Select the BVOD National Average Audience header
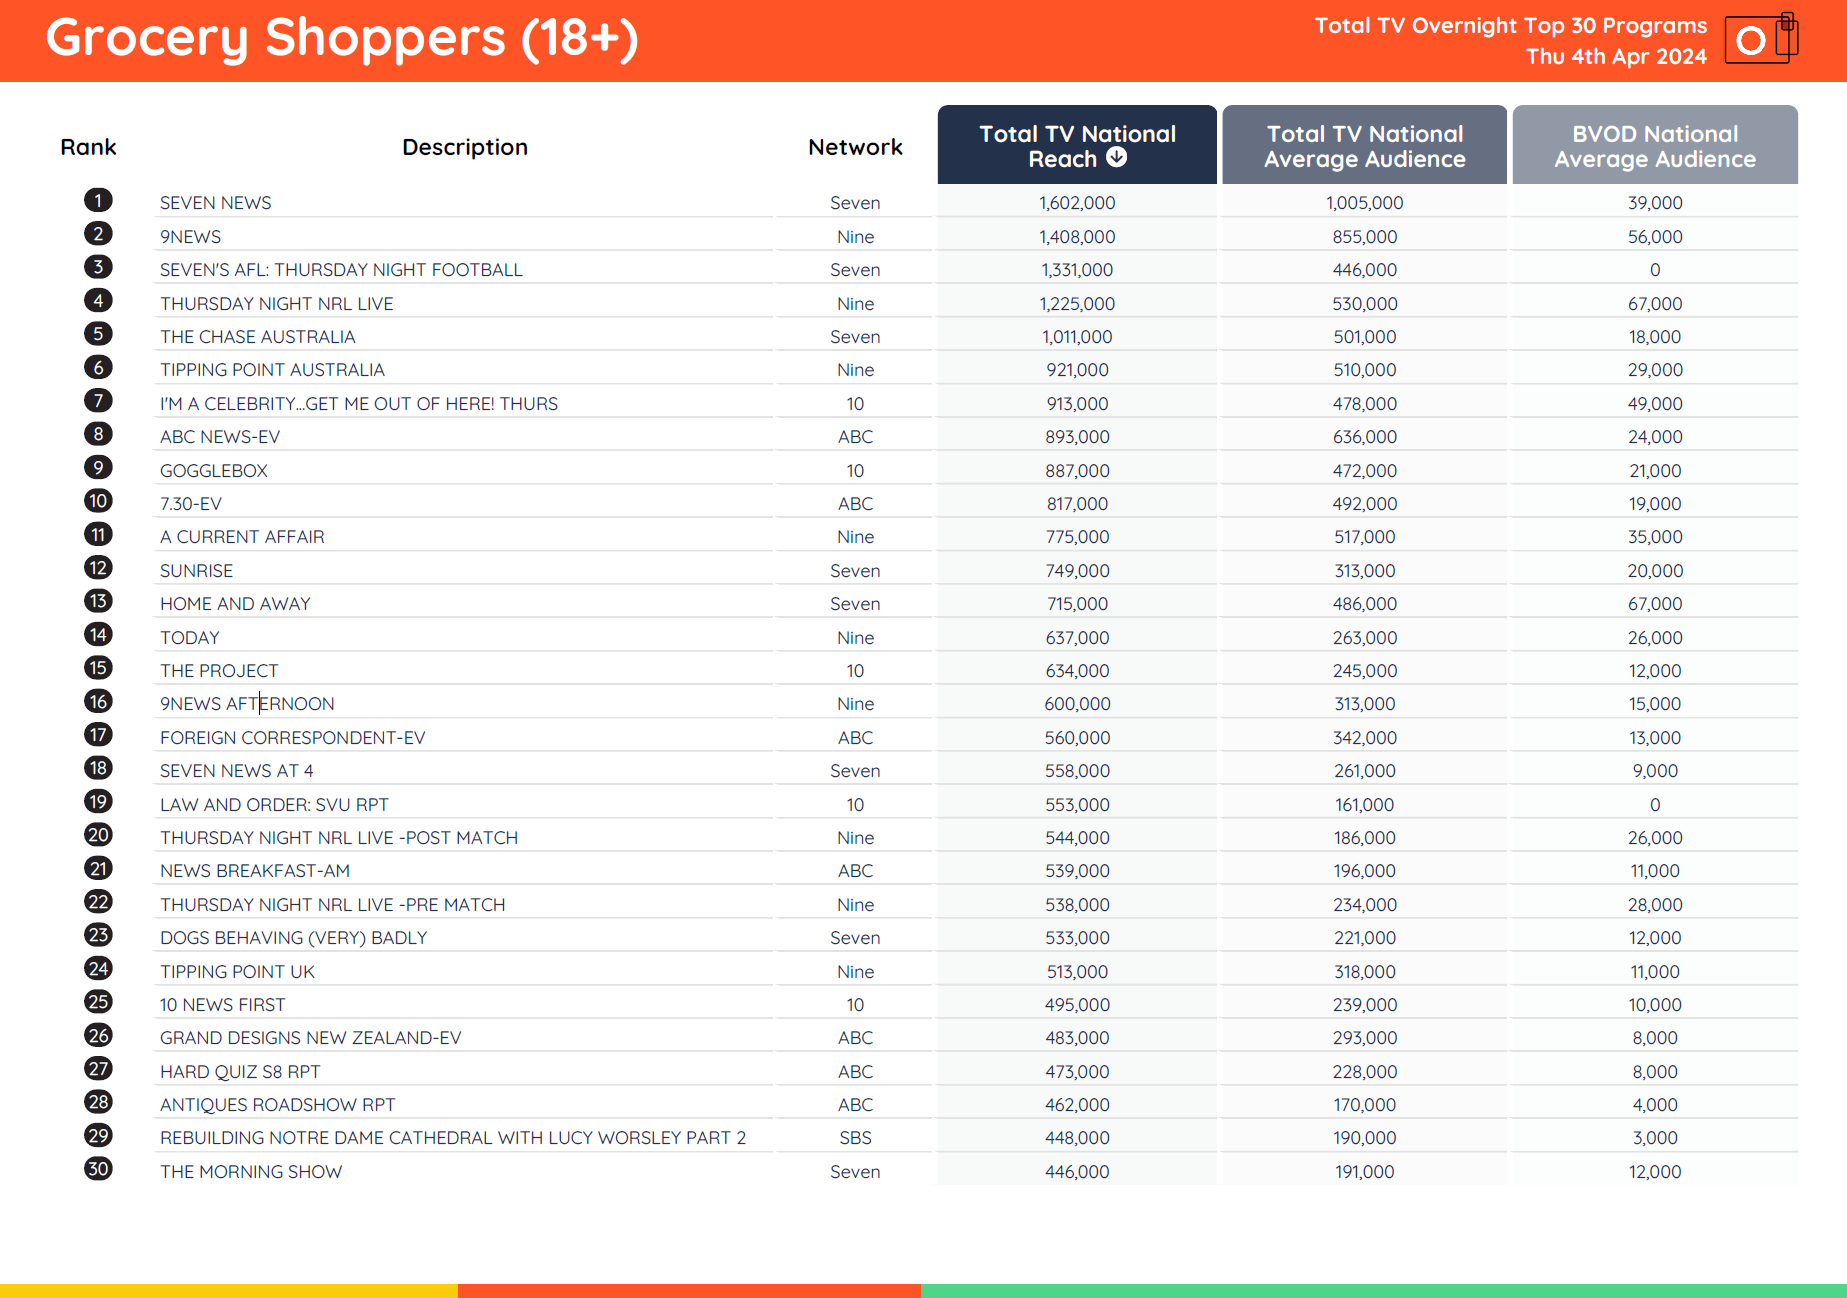This screenshot has width=1847, height=1298. (1654, 146)
